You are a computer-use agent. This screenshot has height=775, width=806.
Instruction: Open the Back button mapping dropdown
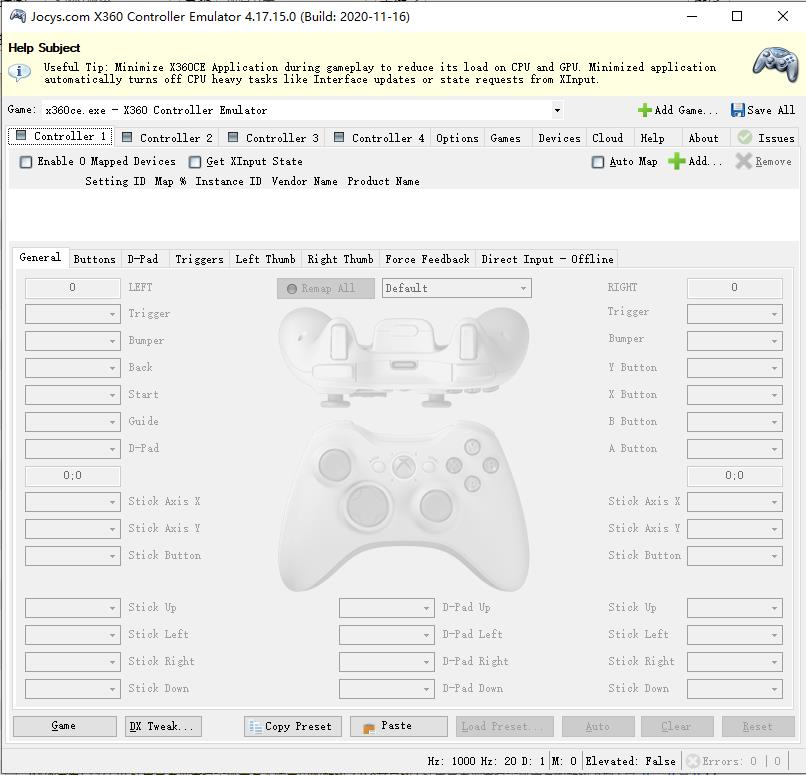pyautogui.click(x=72, y=368)
